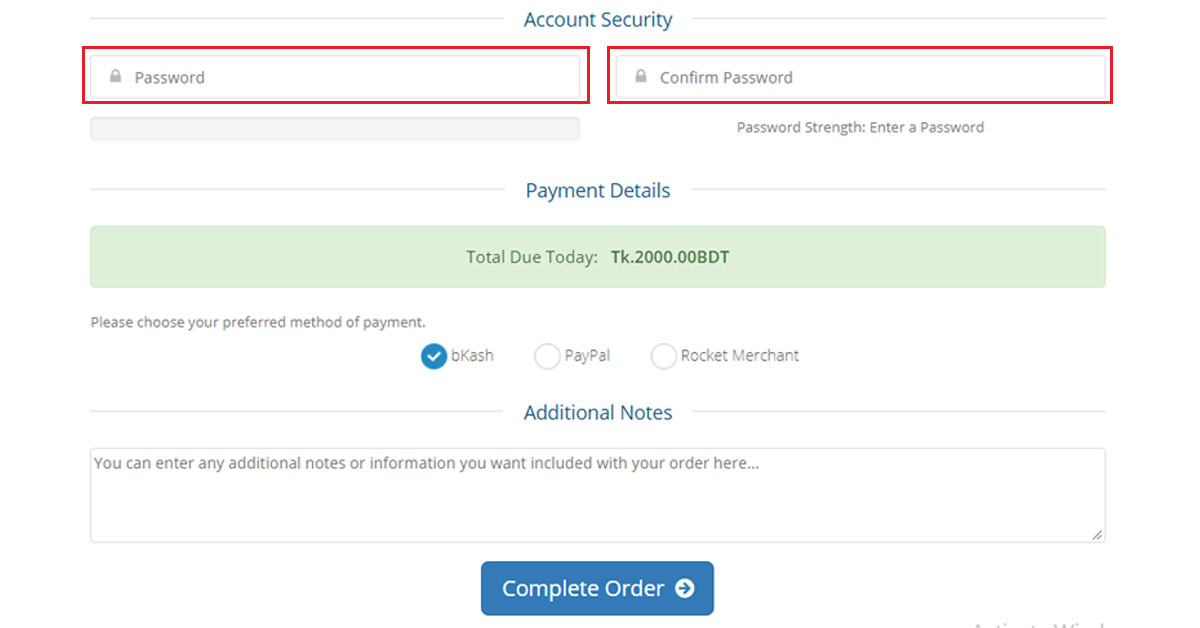Image resolution: width=1200 pixels, height=628 pixels.
Task: Click the Payment Details section heading
Action: 597,190
